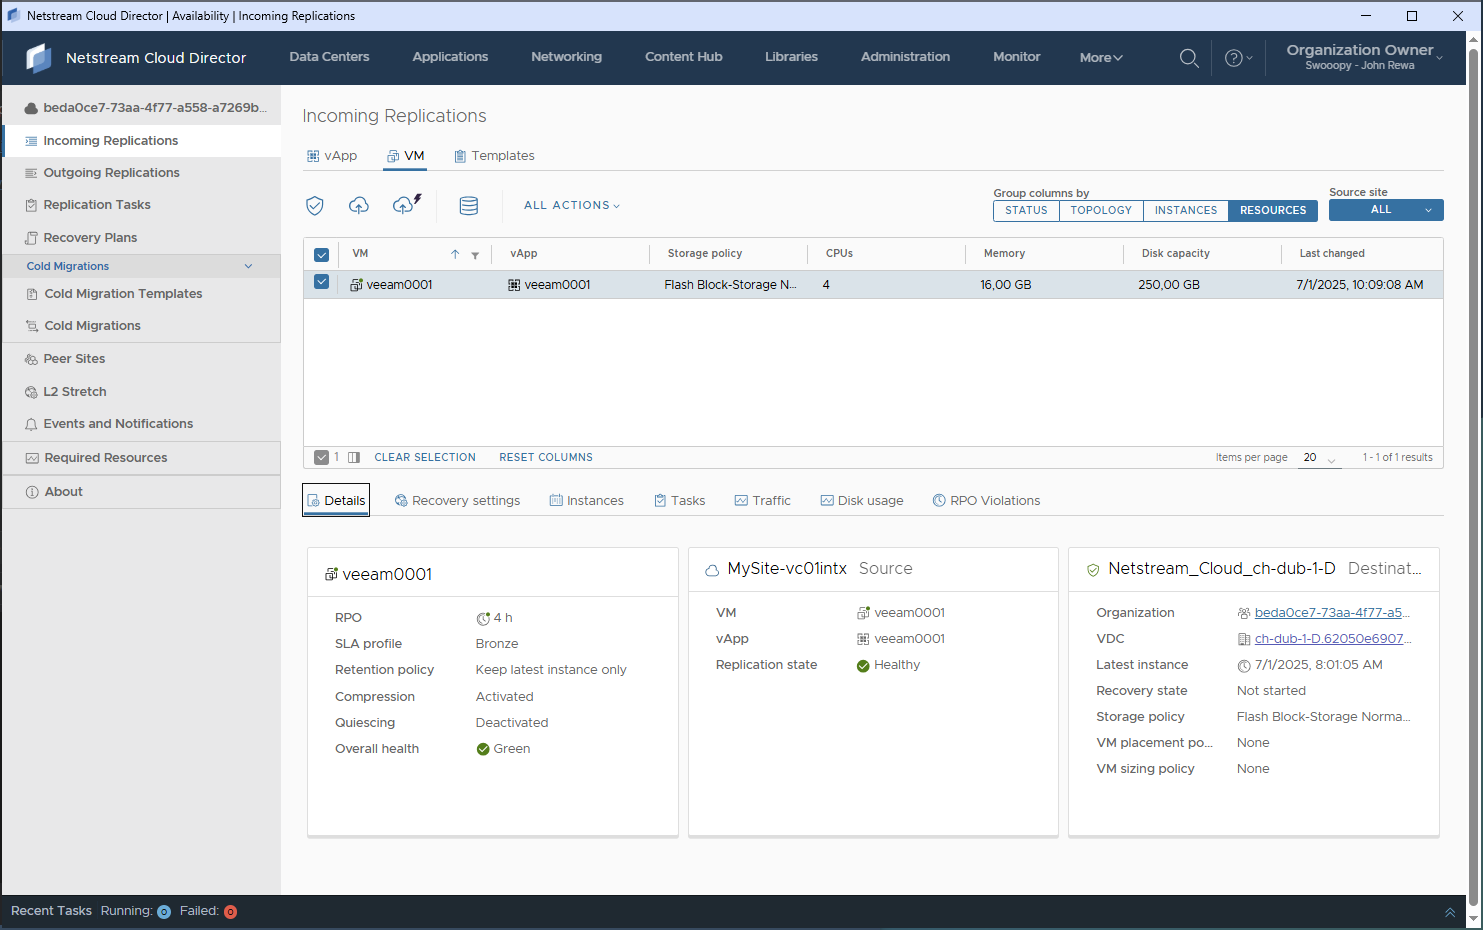Group columns by RESOURCES
Image resolution: width=1483 pixels, height=930 pixels.
(1273, 210)
